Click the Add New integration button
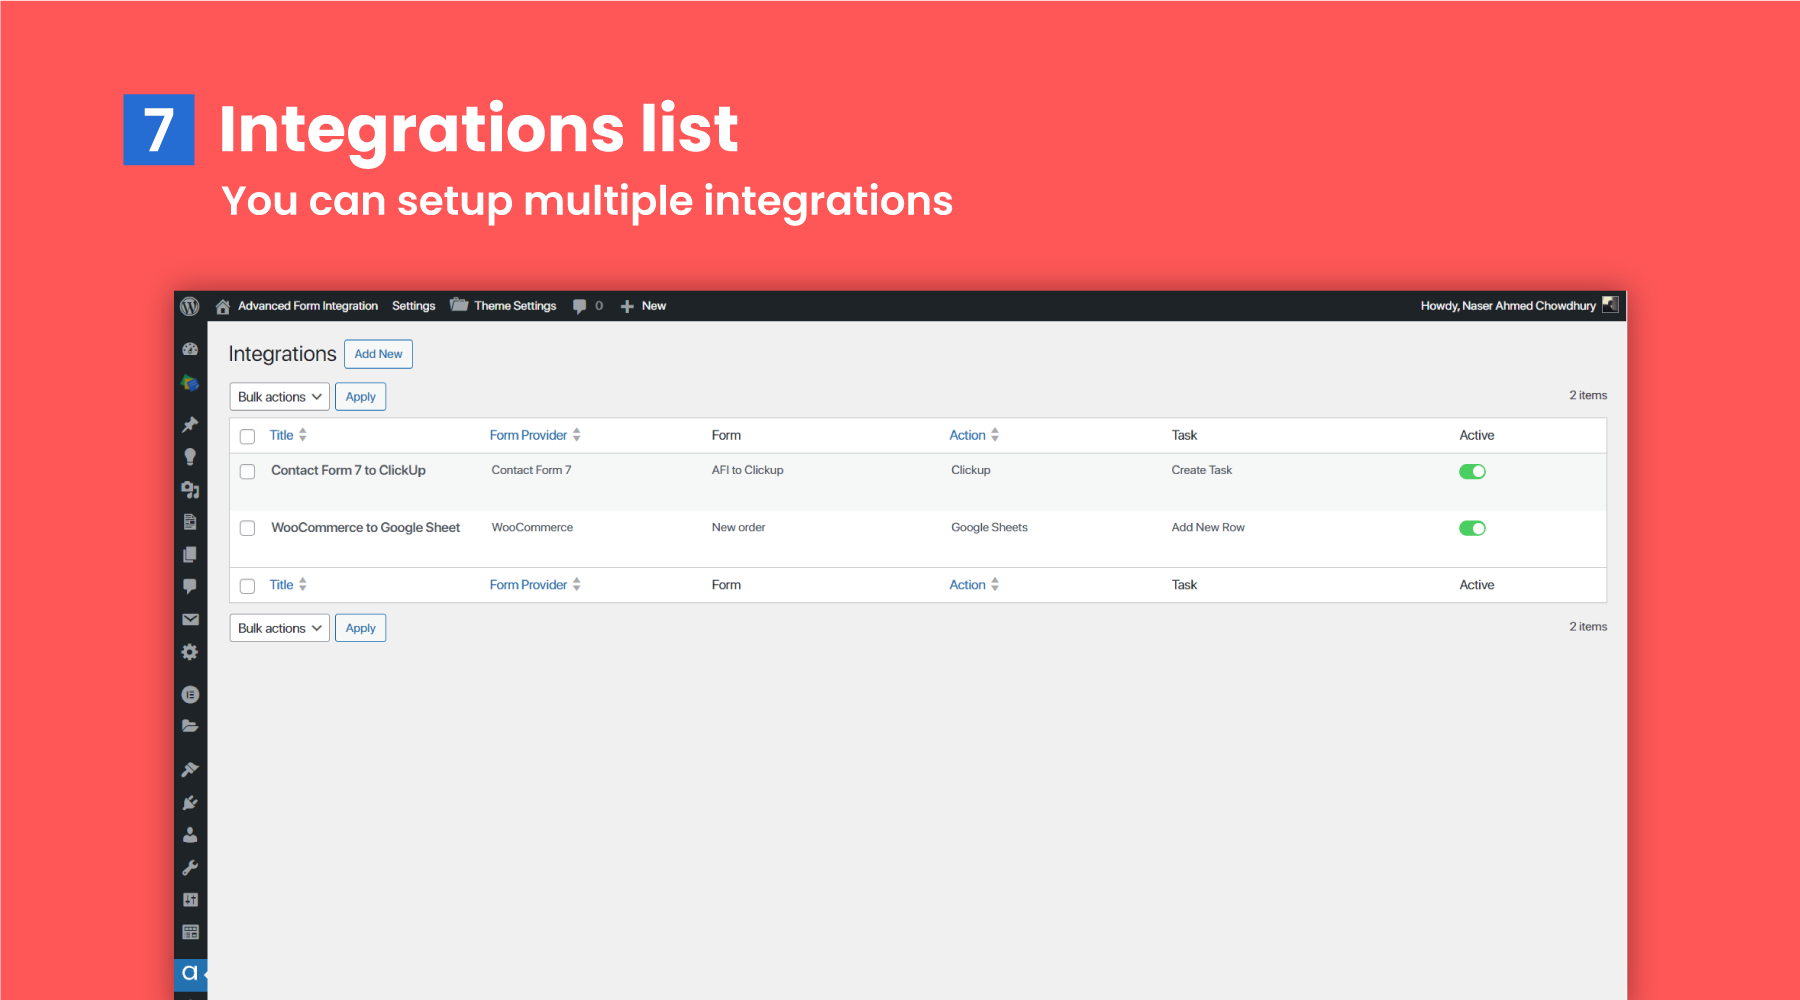The image size is (1800, 1000). (378, 354)
